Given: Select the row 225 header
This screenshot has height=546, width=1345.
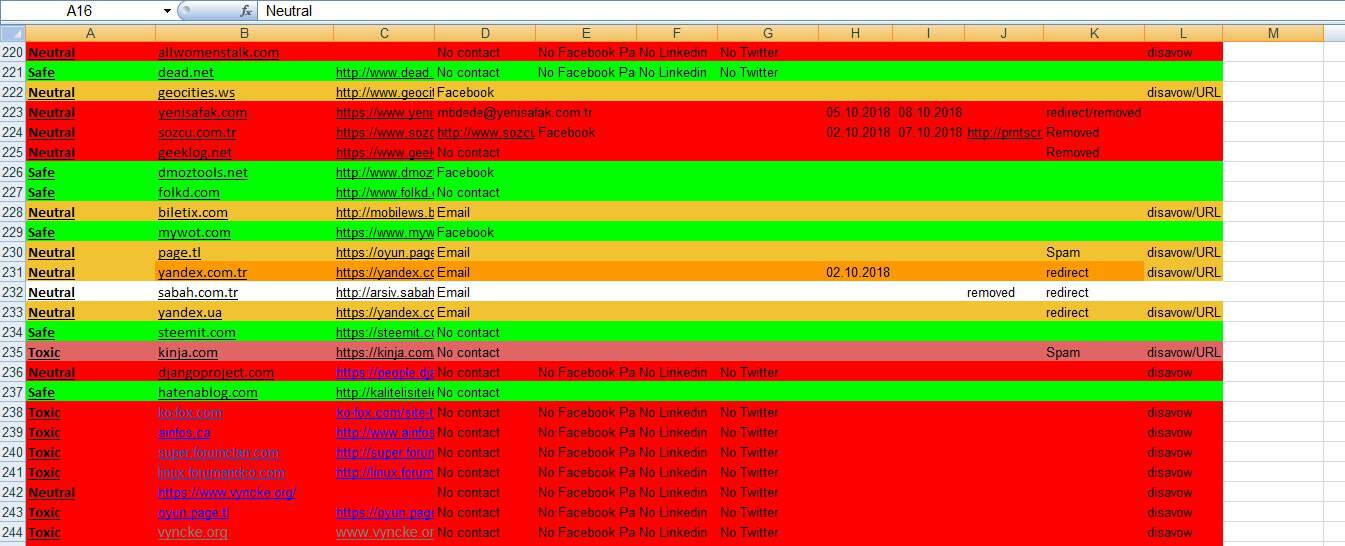Looking at the screenshot, I should [x=12, y=152].
